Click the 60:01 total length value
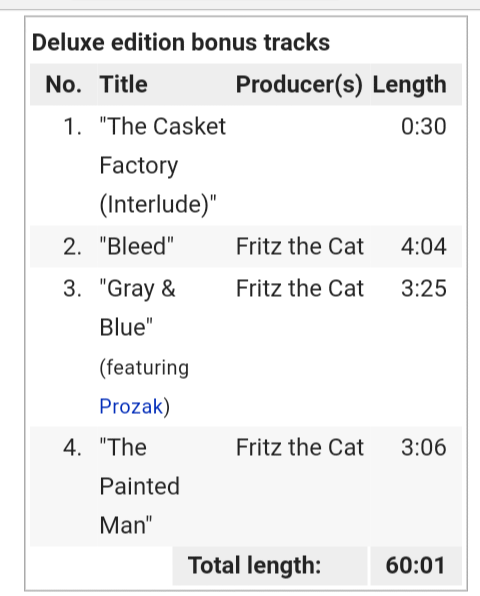Image resolution: width=480 pixels, height=596 pixels. pyautogui.click(x=415, y=565)
